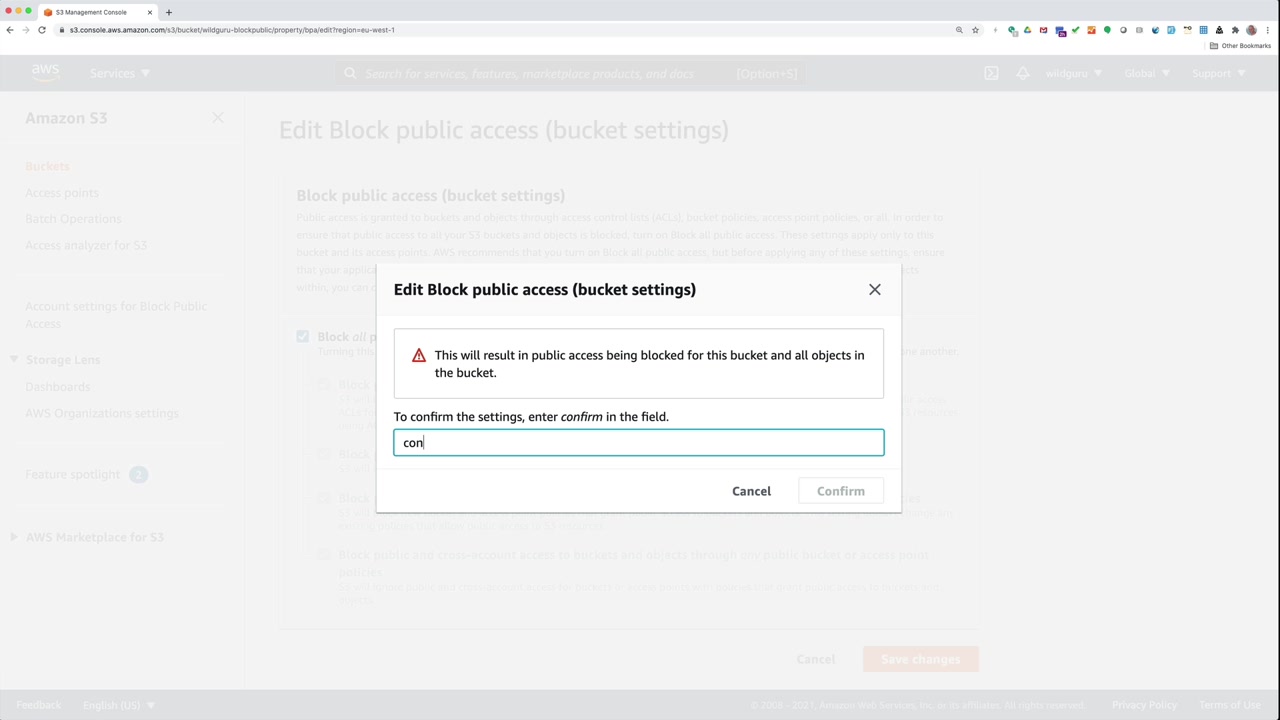The height and width of the screenshot is (720, 1280).
Task: Open the notifications bell
Action: click(1023, 73)
